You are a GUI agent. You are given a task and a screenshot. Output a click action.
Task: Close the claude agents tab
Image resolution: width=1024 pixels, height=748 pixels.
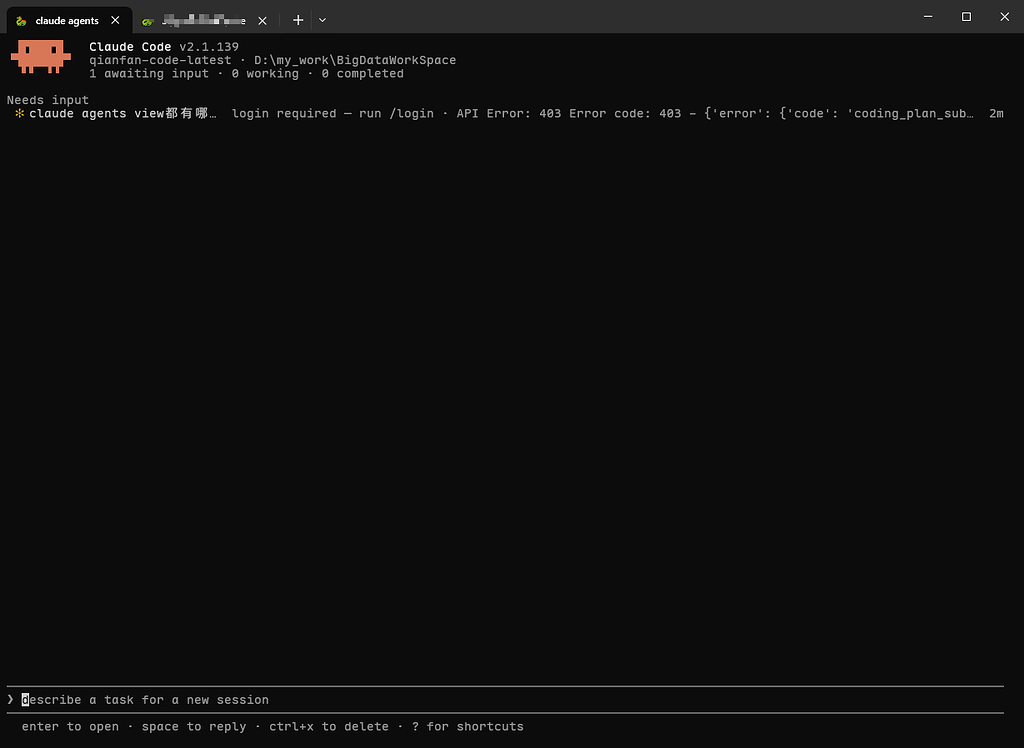116,20
